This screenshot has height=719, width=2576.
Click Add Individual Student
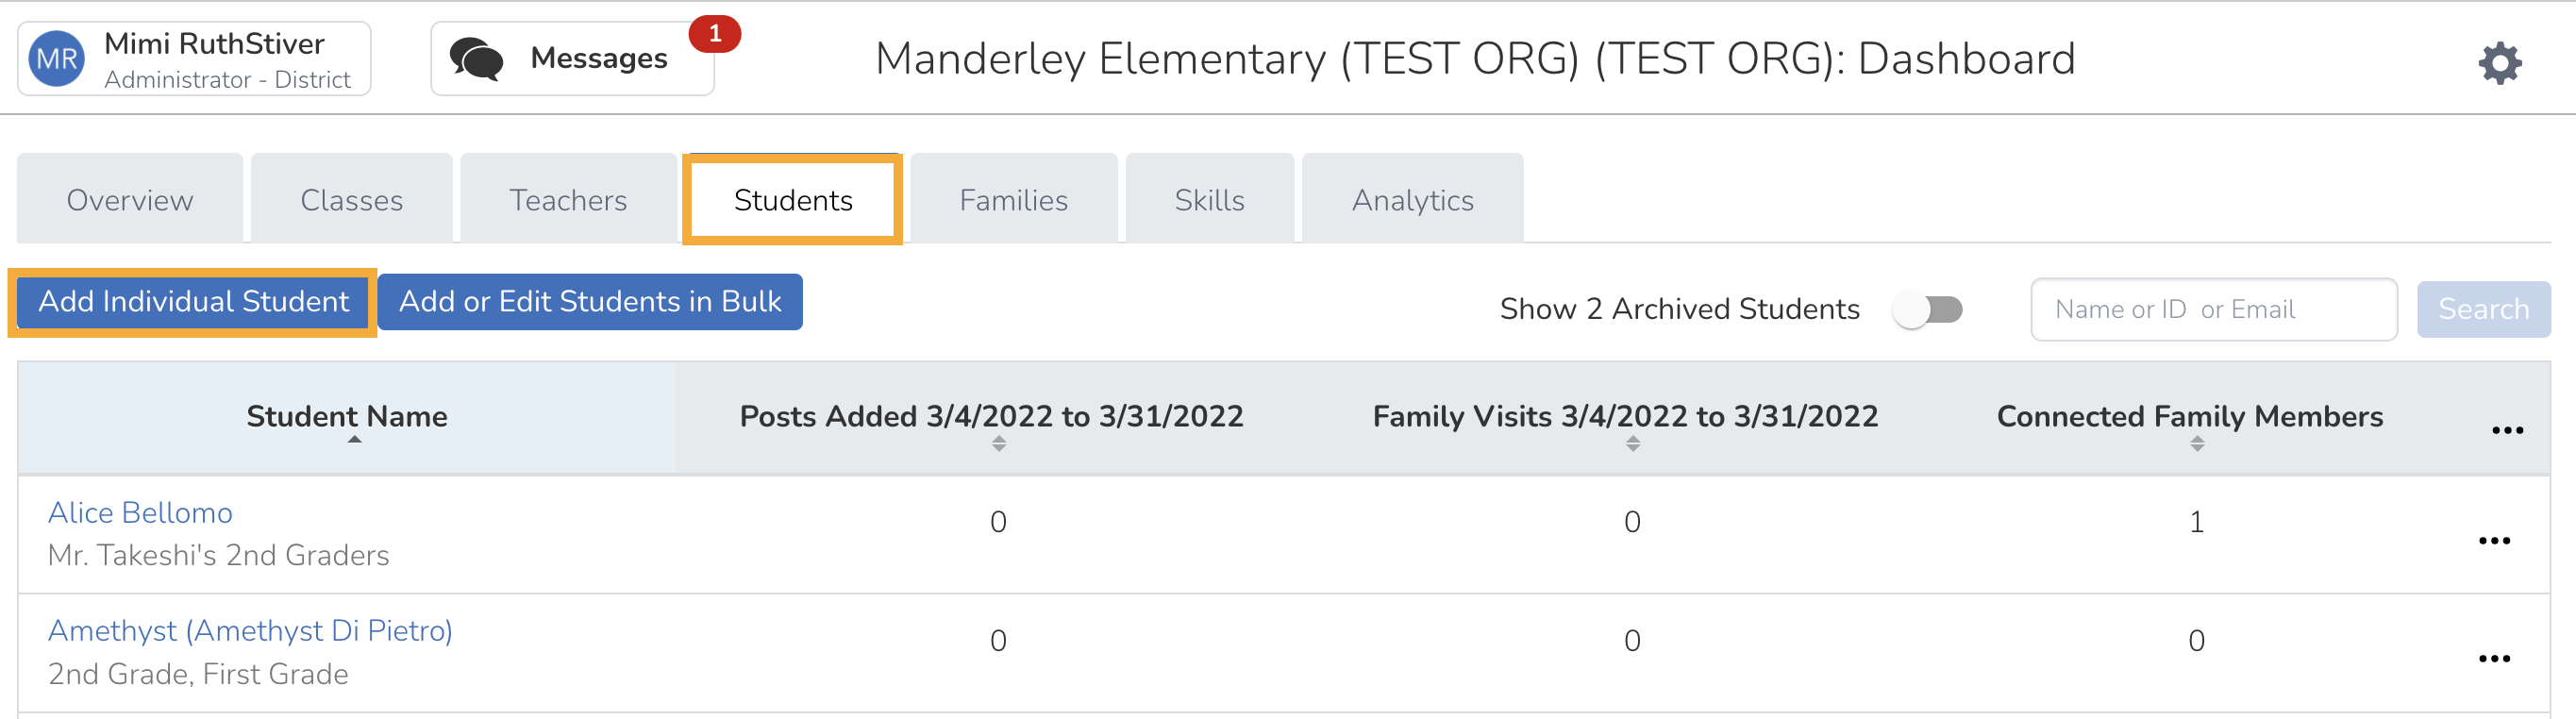(192, 301)
